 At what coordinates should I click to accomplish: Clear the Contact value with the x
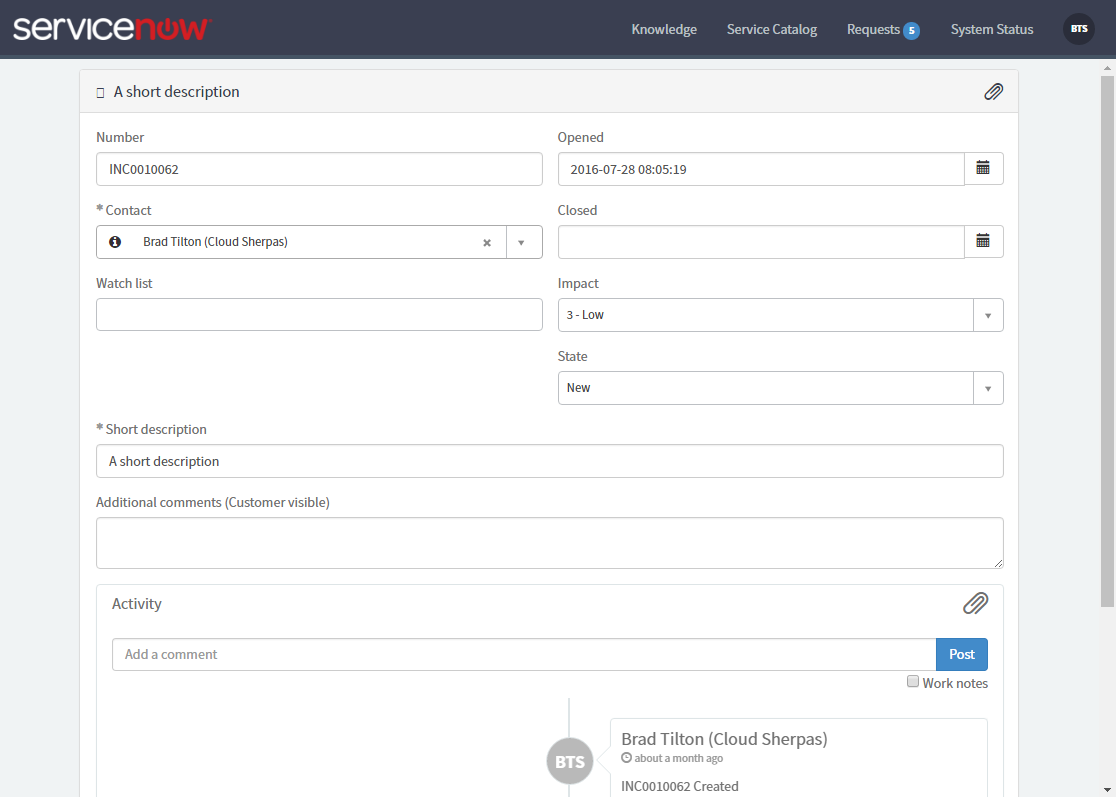(487, 243)
